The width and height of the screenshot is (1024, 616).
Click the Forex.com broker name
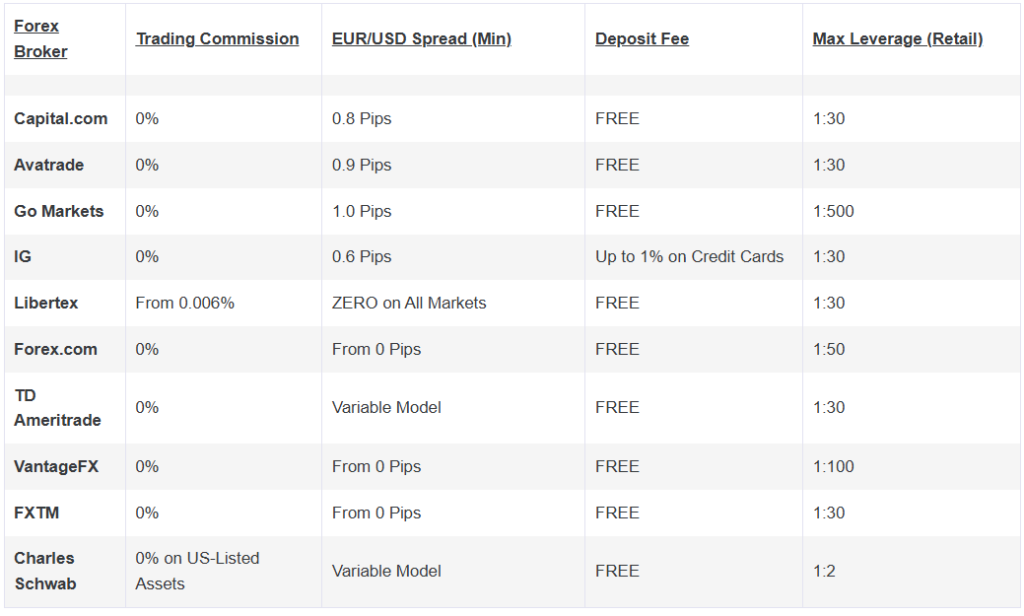[x=56, y=349]
